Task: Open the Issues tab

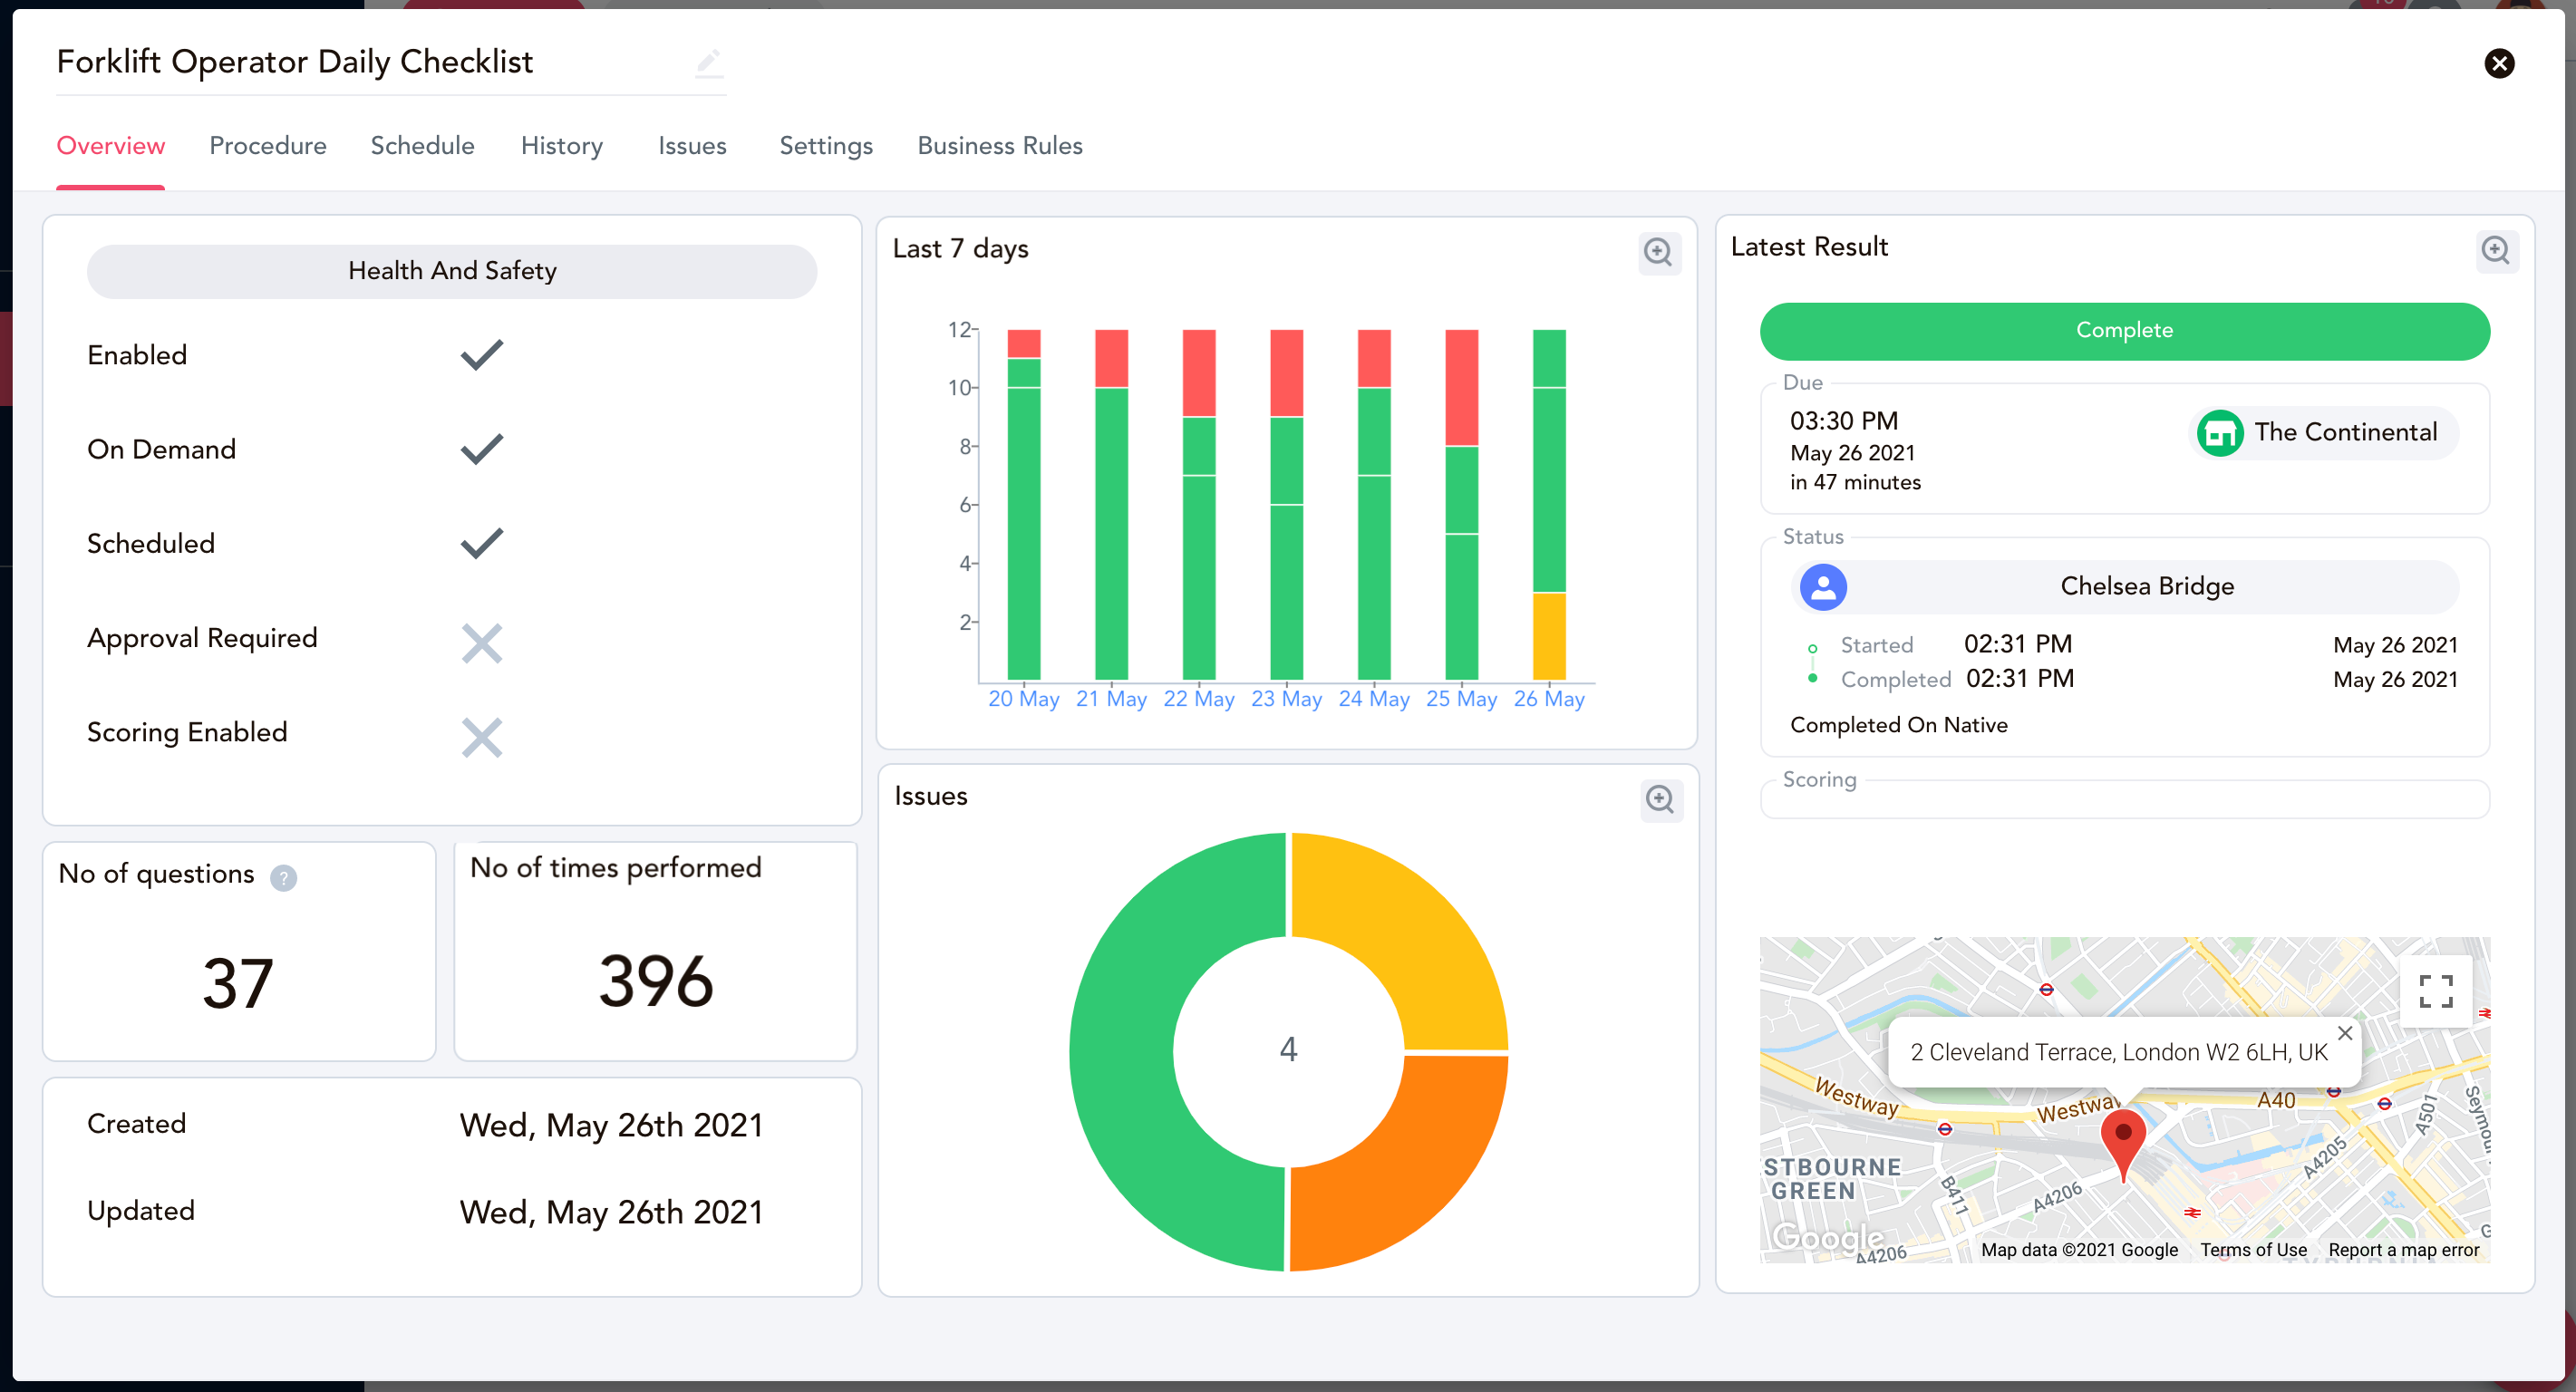Action: 692,146
